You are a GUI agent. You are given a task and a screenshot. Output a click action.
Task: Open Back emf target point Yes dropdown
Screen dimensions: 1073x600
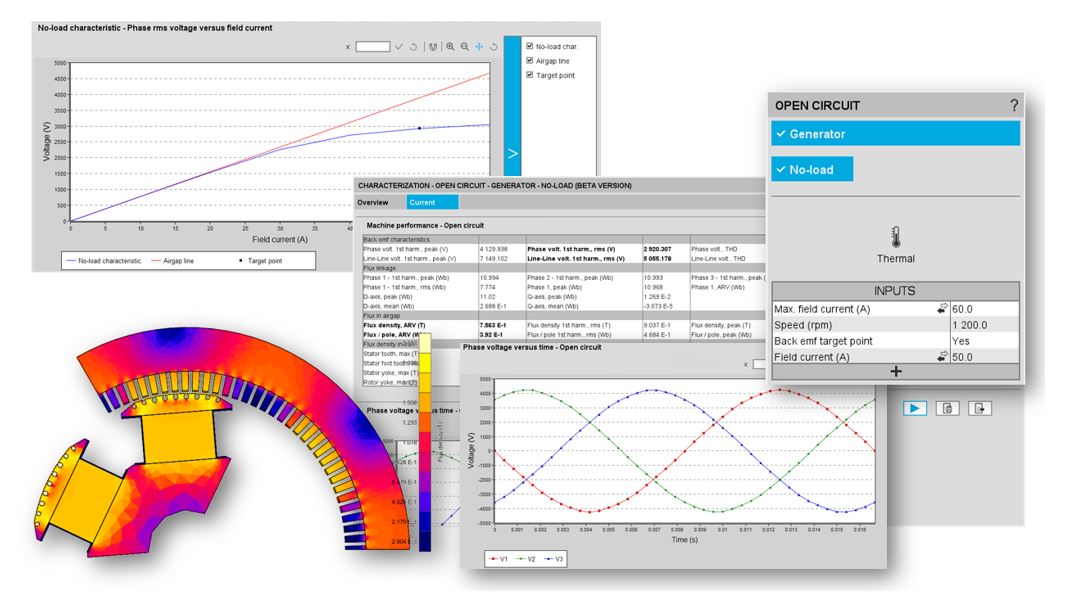(x=984, y=340)
